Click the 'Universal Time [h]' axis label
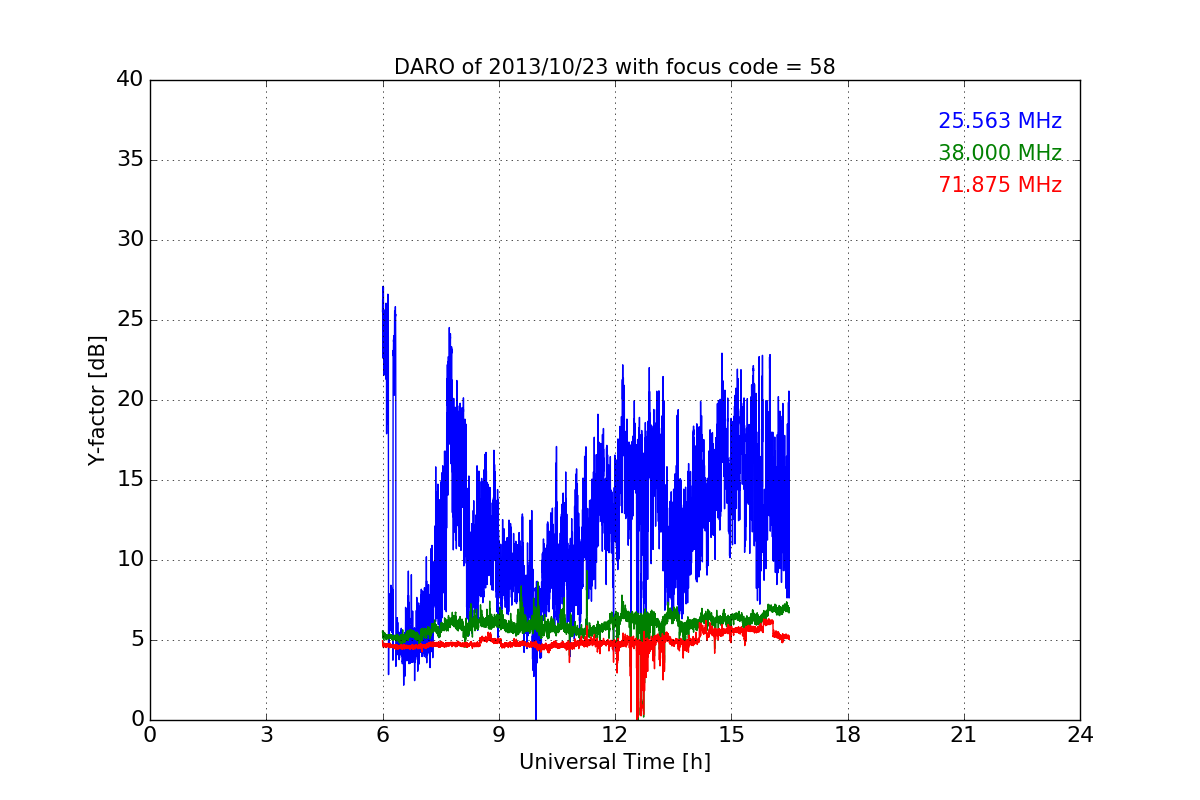The width and height of the screenshot is (1200, 800). pos(615,762)
